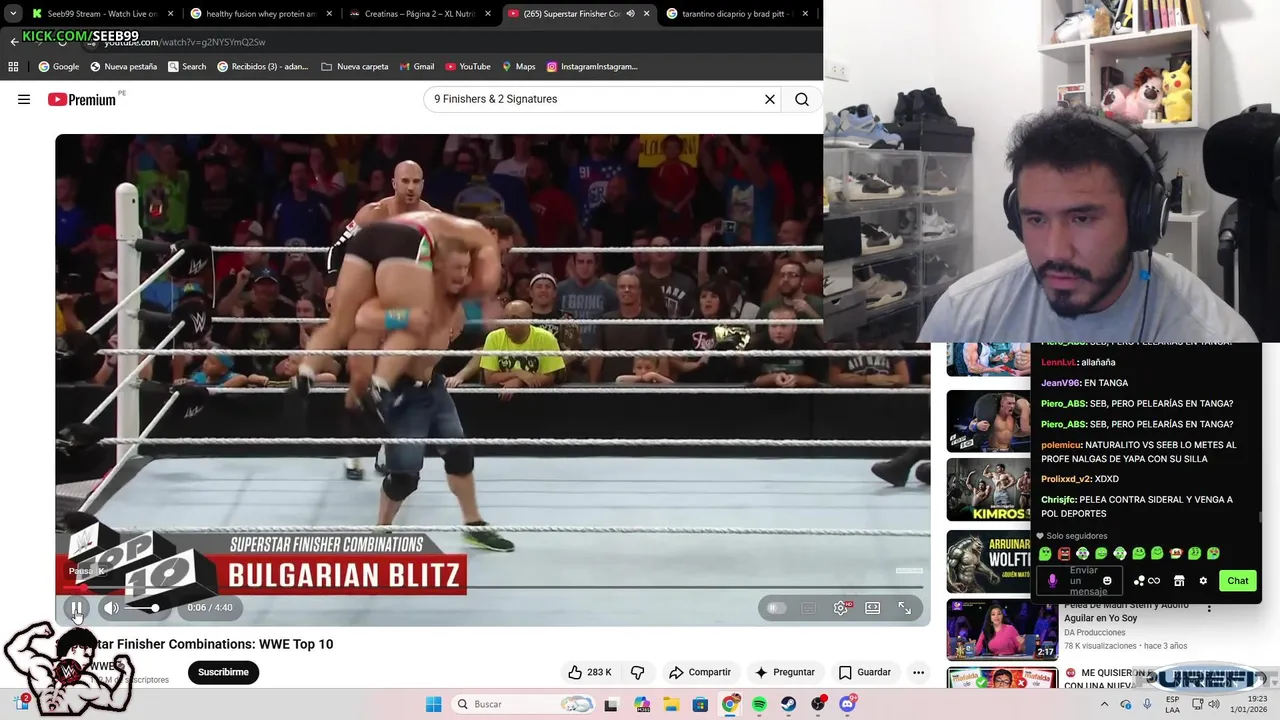Click the purple microphone chat icon
This screenshot has height=720, width=1280.
click(x=1052, y=581)
